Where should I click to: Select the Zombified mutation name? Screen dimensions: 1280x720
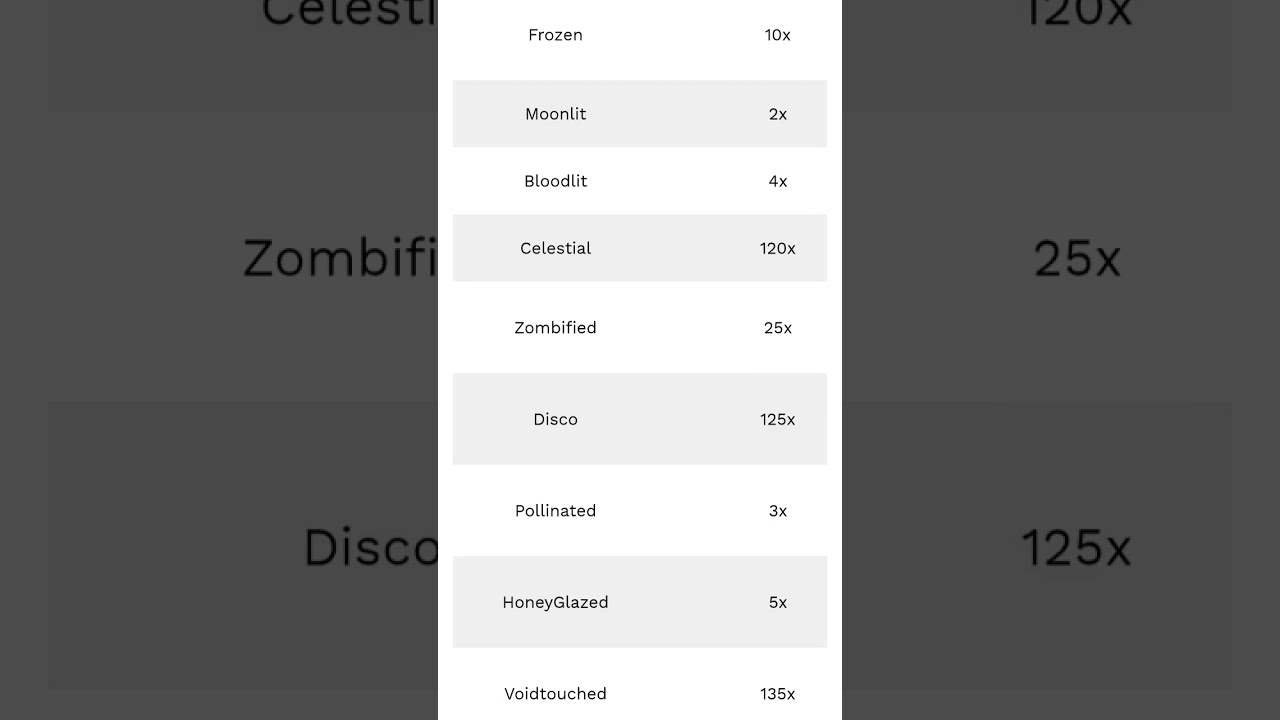pos(555,328)
